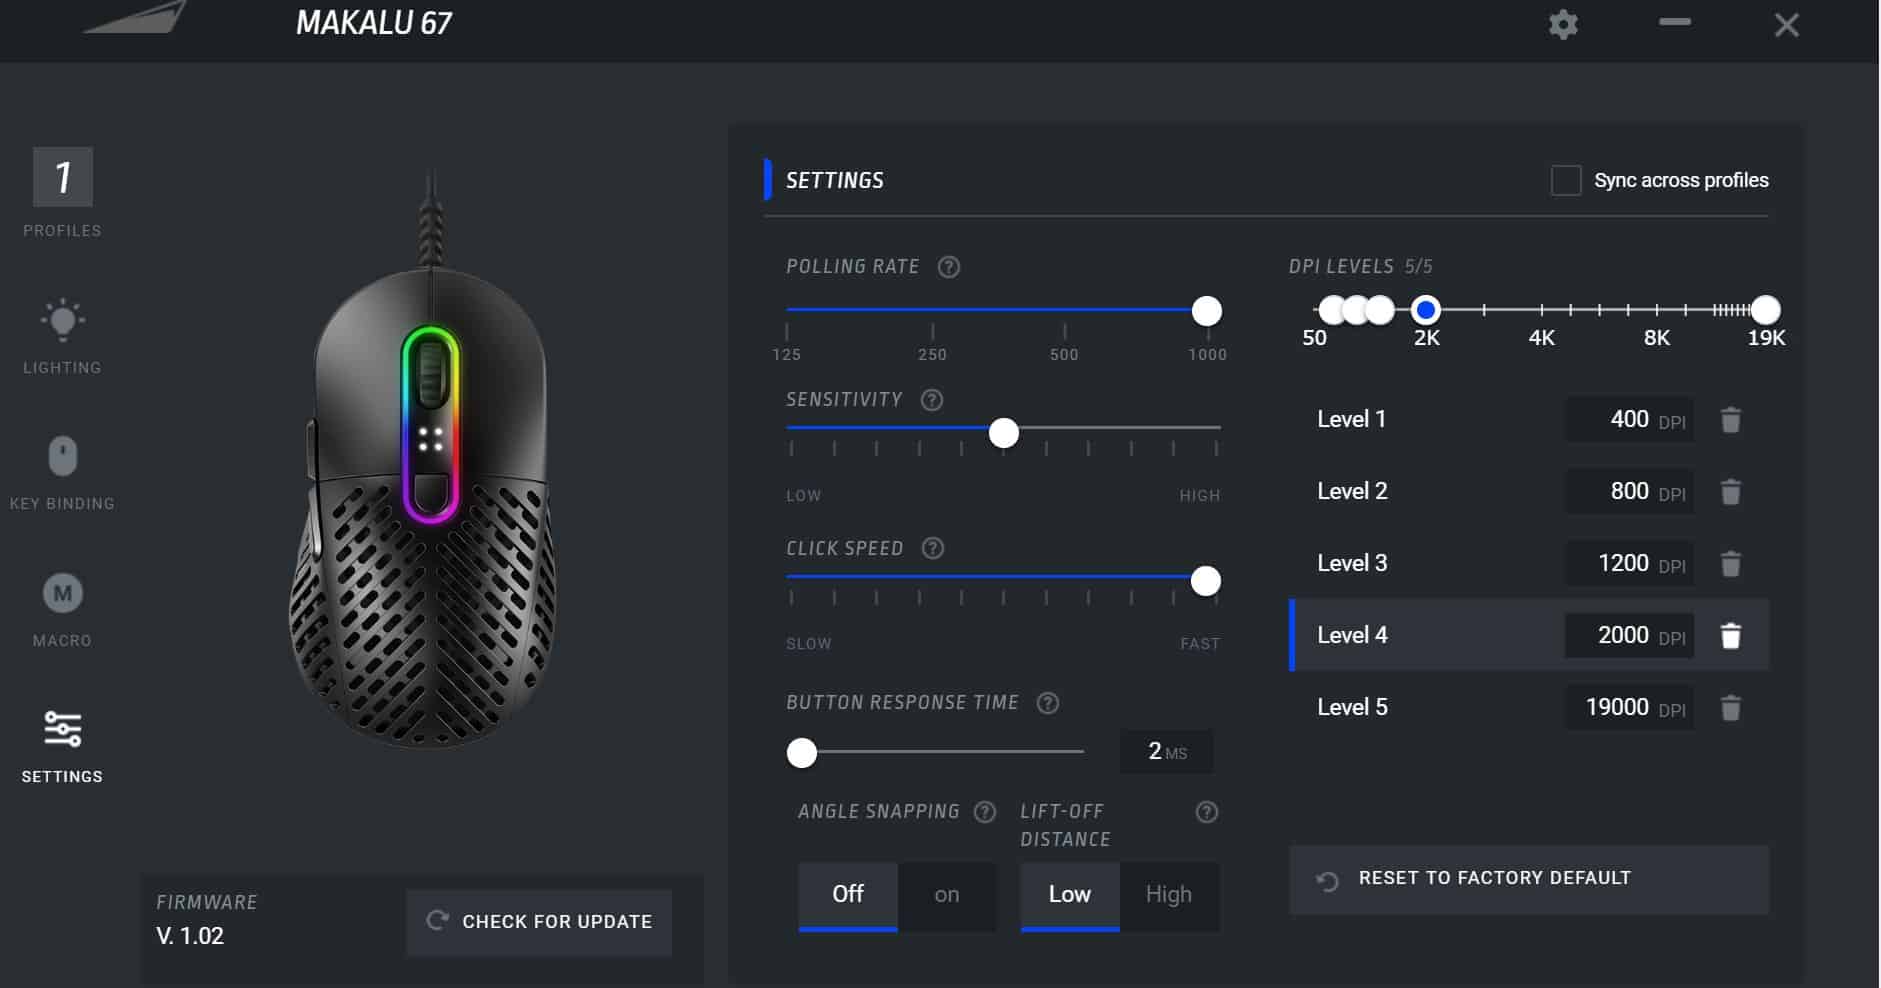The width and height of the screenshot is (1881, 988).
Task: Open the Macro section icon
Action: point(62,593)
